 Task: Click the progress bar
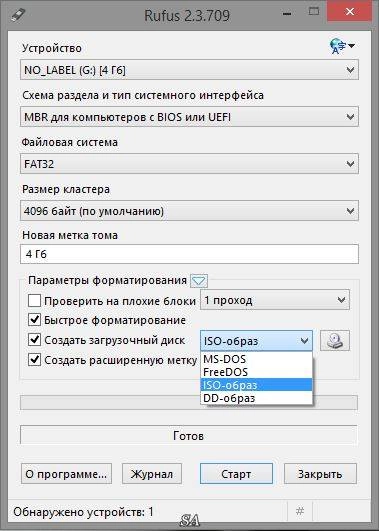(x=189, y=402)
